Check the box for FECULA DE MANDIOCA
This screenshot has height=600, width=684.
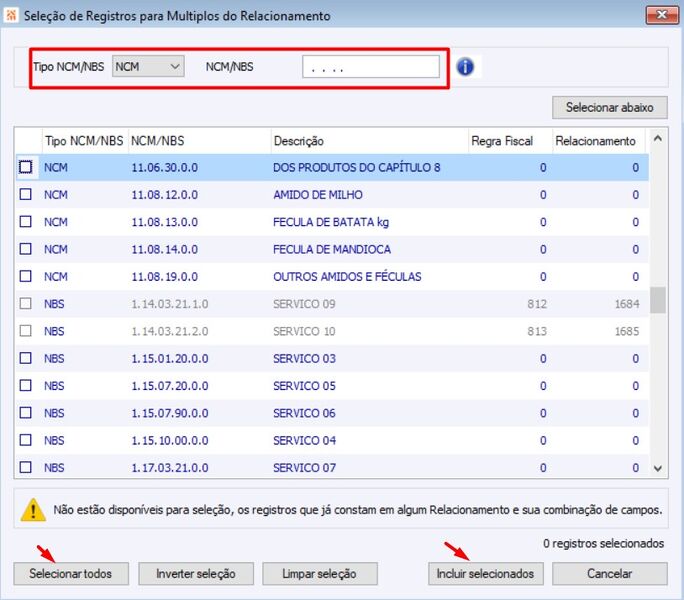pos(26,249)
